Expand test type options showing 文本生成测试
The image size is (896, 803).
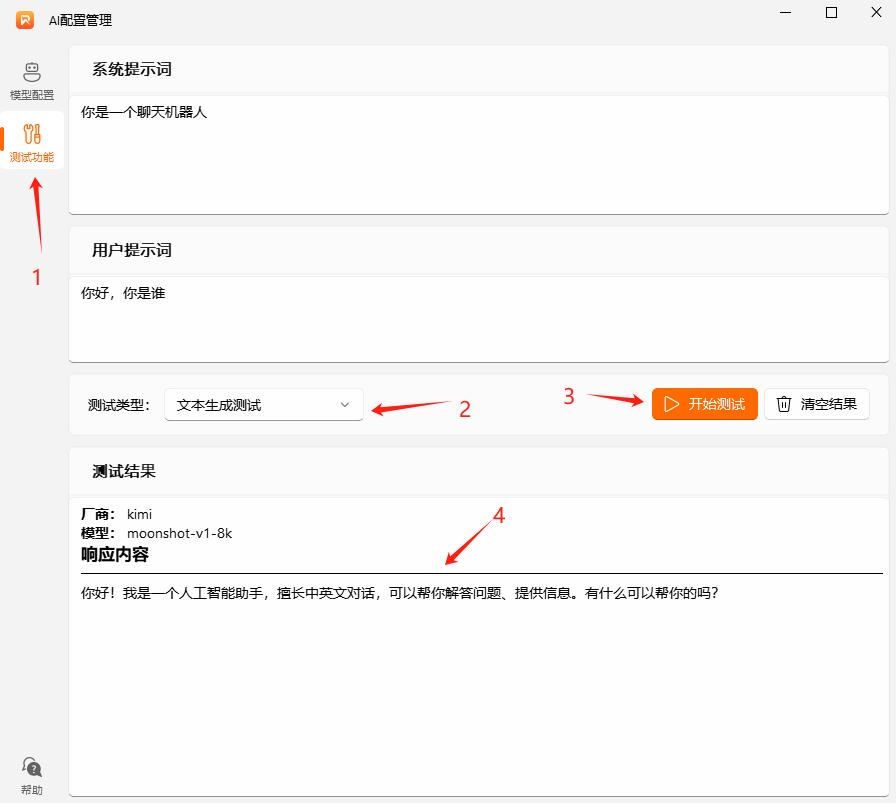point(263,404)
